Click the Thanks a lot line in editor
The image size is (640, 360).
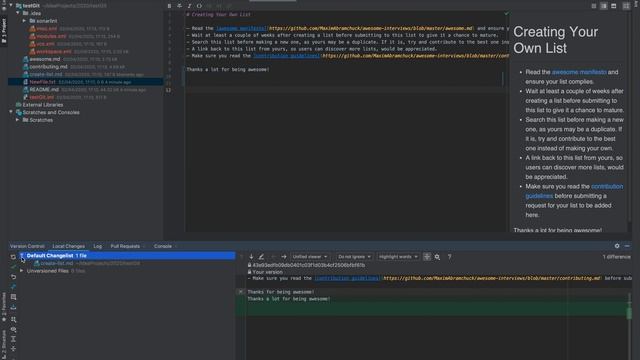coord(228,69)
